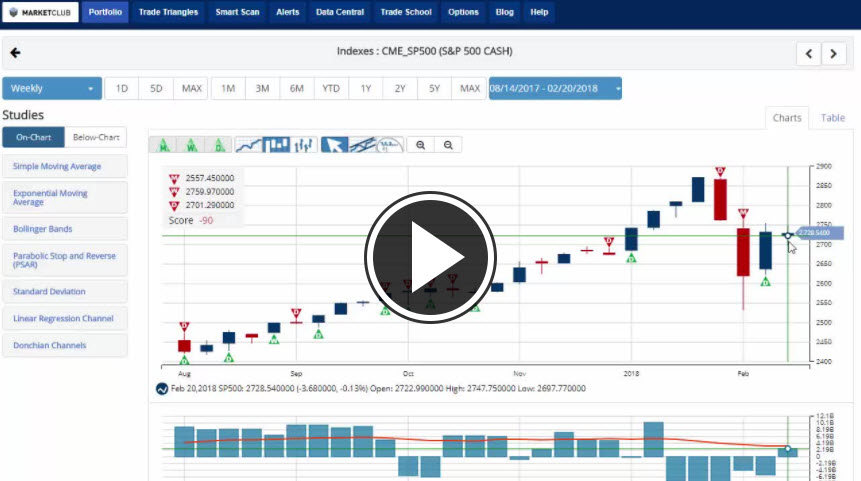Click monthly red triangle in legend

pyautogui.click(x=174, y=178)
